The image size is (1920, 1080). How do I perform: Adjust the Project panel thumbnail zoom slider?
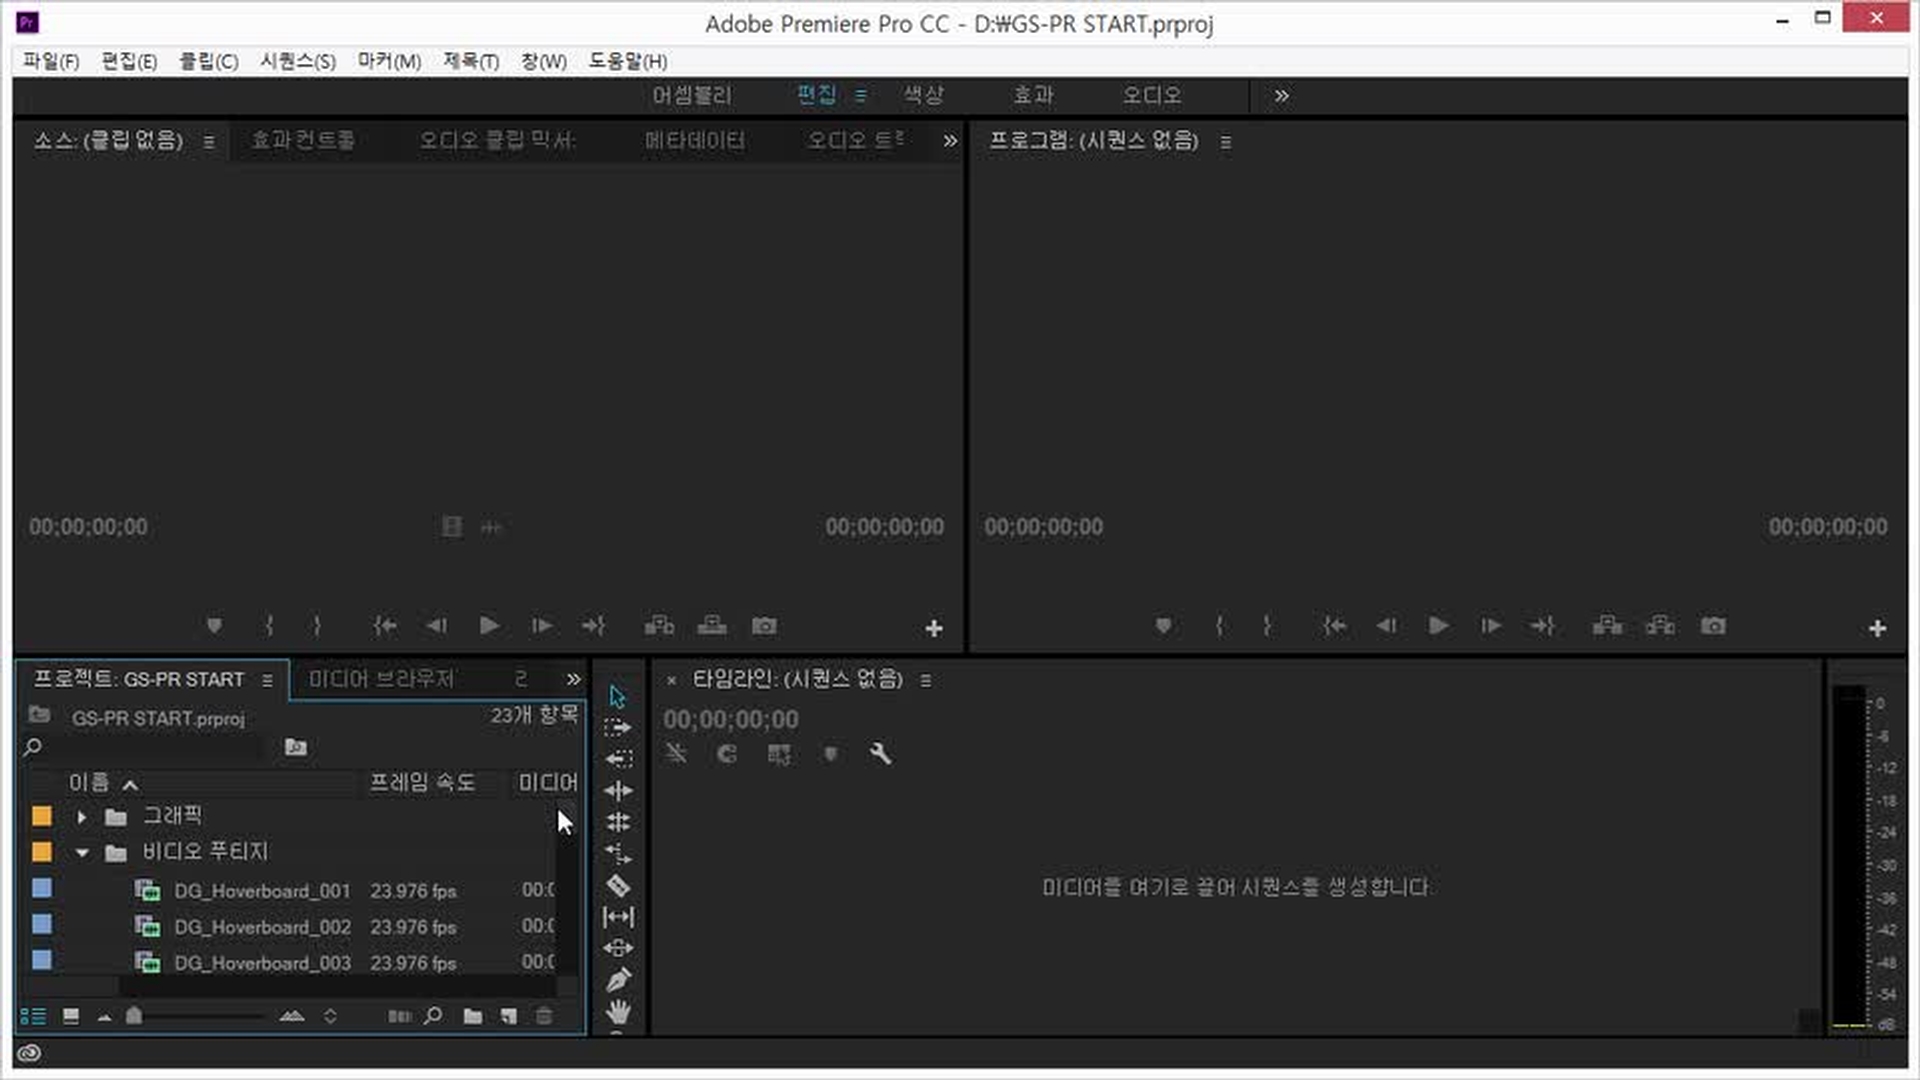click(134, 1016)
